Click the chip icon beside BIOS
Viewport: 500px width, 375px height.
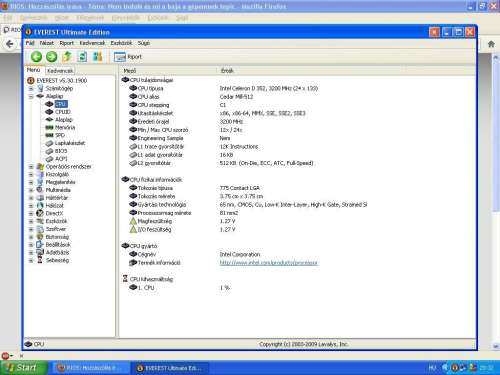pos(49,151)
